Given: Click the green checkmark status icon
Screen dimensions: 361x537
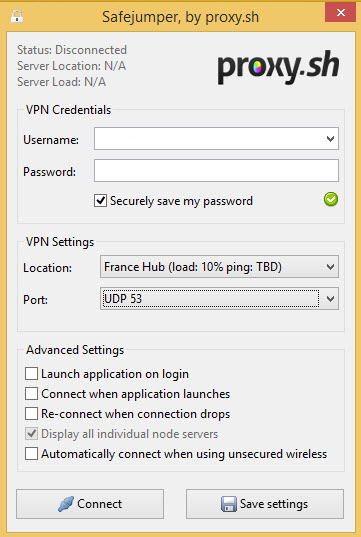Looking at the screenshot, I should 331,199.
